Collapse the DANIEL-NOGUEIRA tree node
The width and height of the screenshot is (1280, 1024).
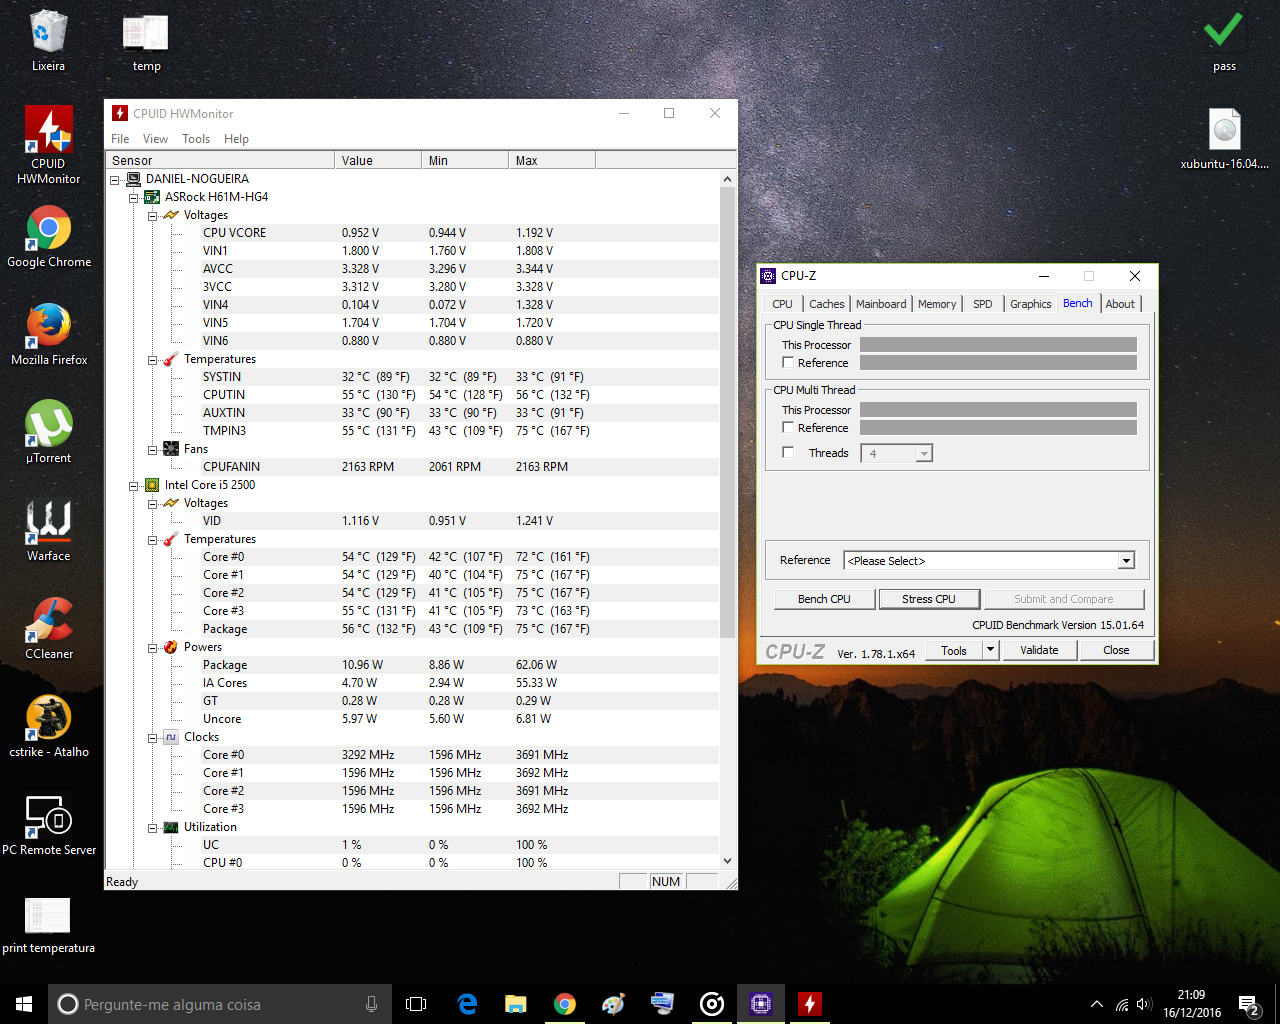point(115,179)
